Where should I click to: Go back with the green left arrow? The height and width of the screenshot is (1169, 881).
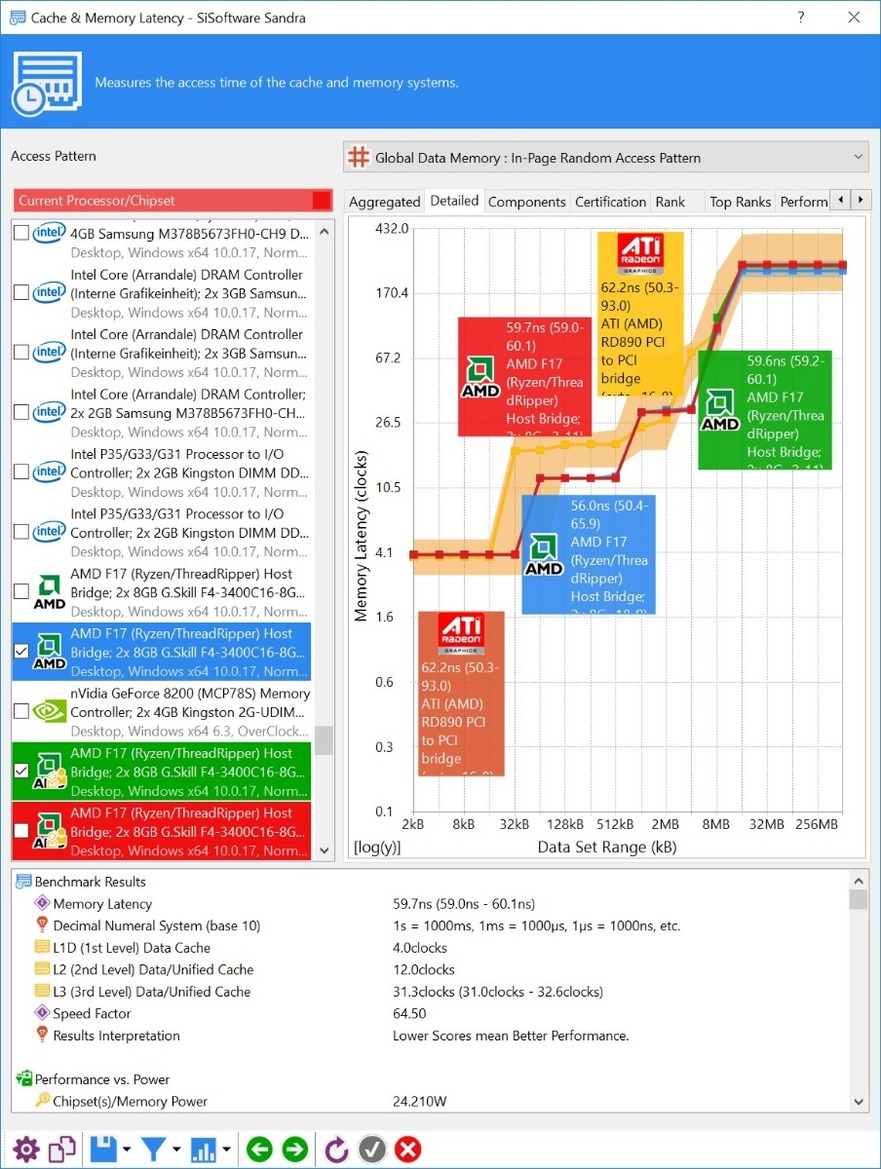259,1149
